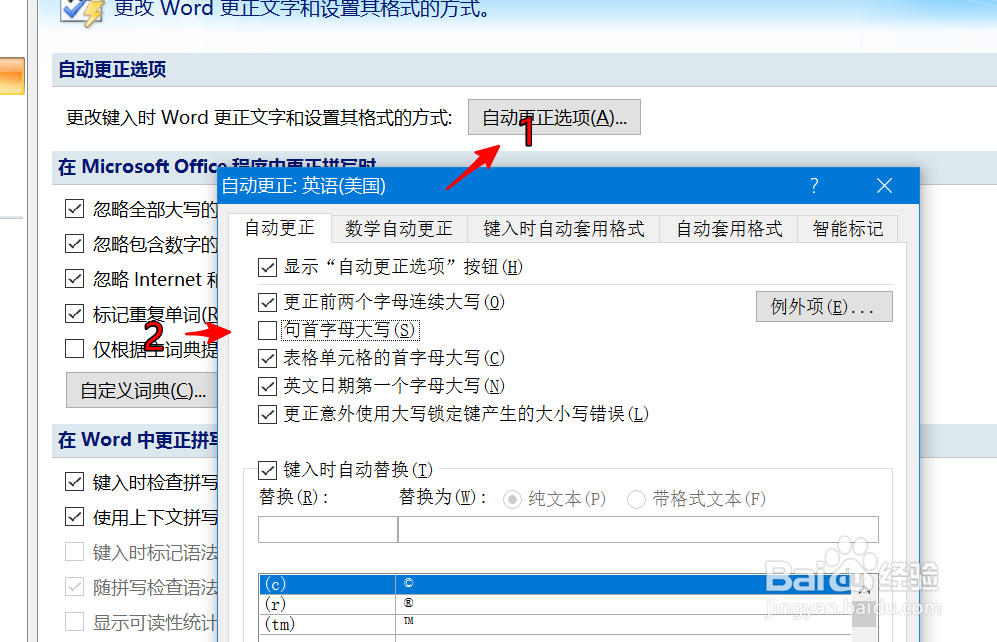Select the (c) replacement row
The image size is (997, 642).
[x=554, y=584]
